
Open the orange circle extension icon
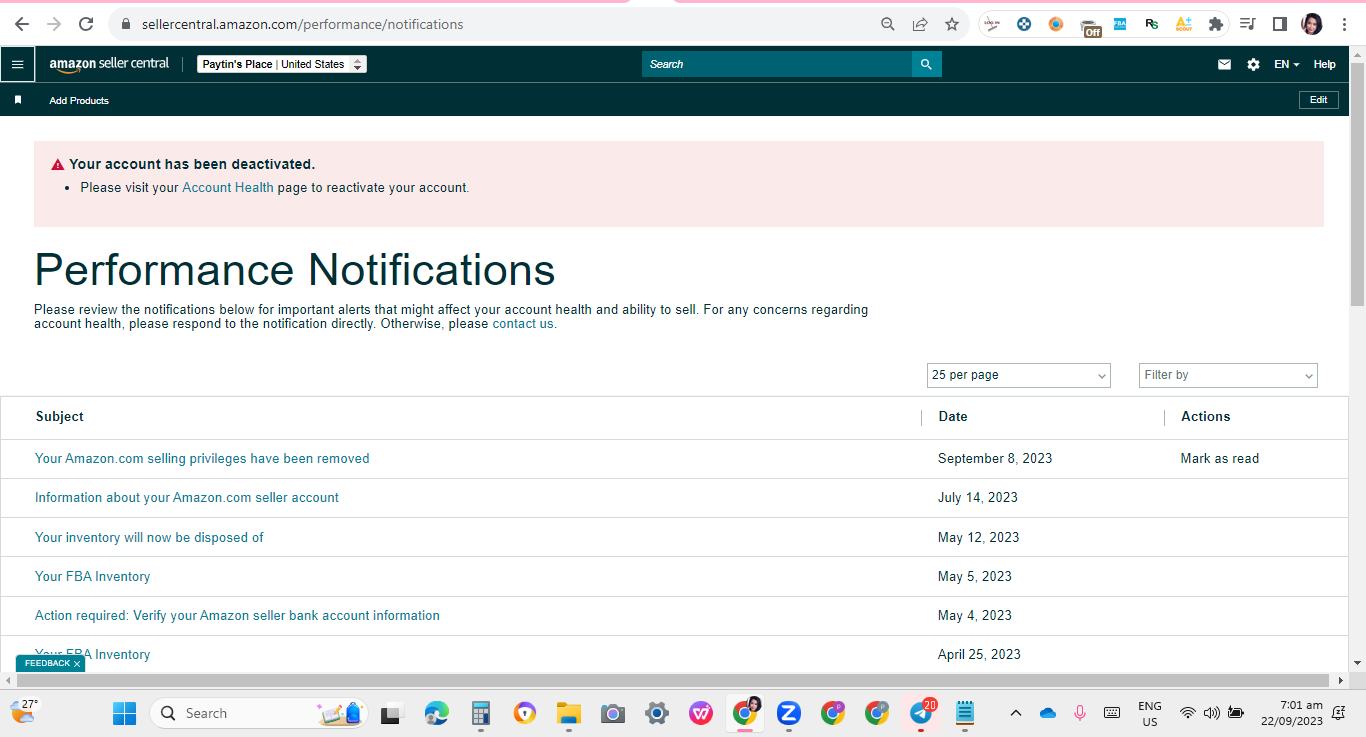pos(1056,24)
